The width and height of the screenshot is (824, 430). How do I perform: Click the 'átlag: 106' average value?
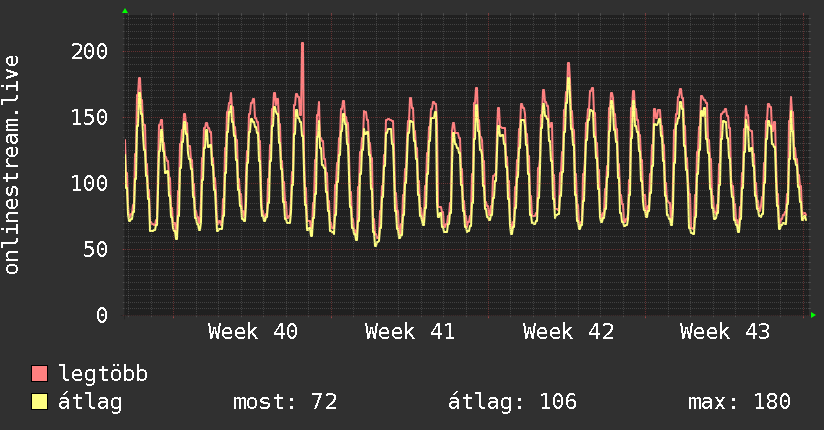tap(512, 402)
